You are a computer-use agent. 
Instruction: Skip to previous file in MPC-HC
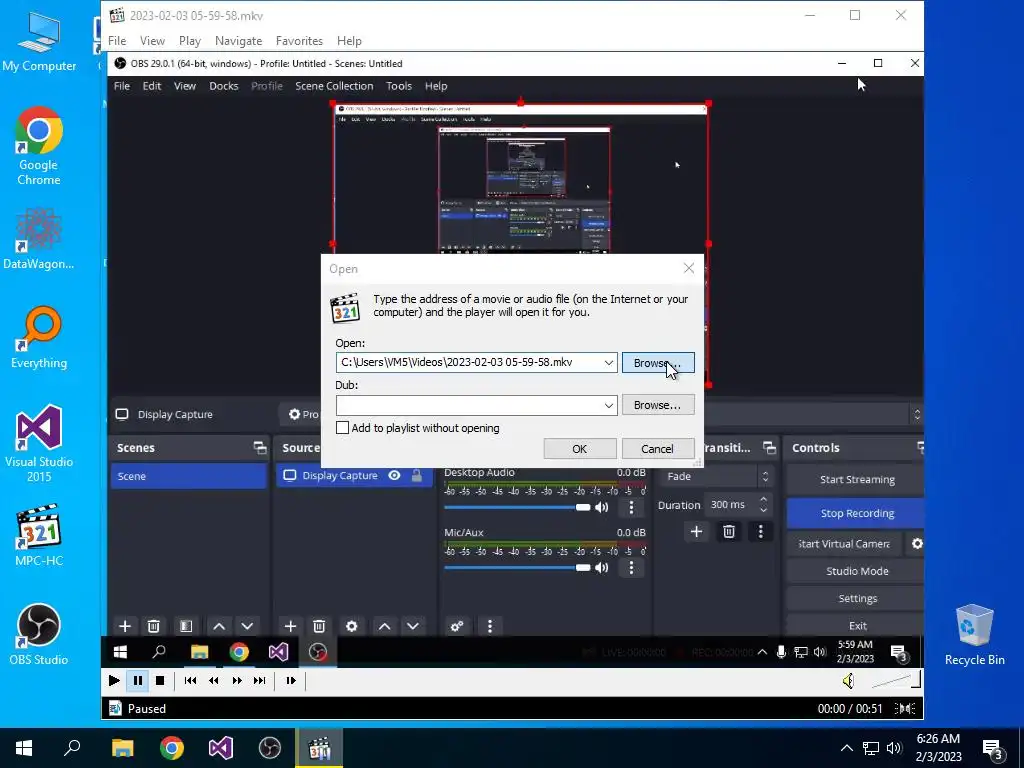pyautogui.click(x=190, y=680)
